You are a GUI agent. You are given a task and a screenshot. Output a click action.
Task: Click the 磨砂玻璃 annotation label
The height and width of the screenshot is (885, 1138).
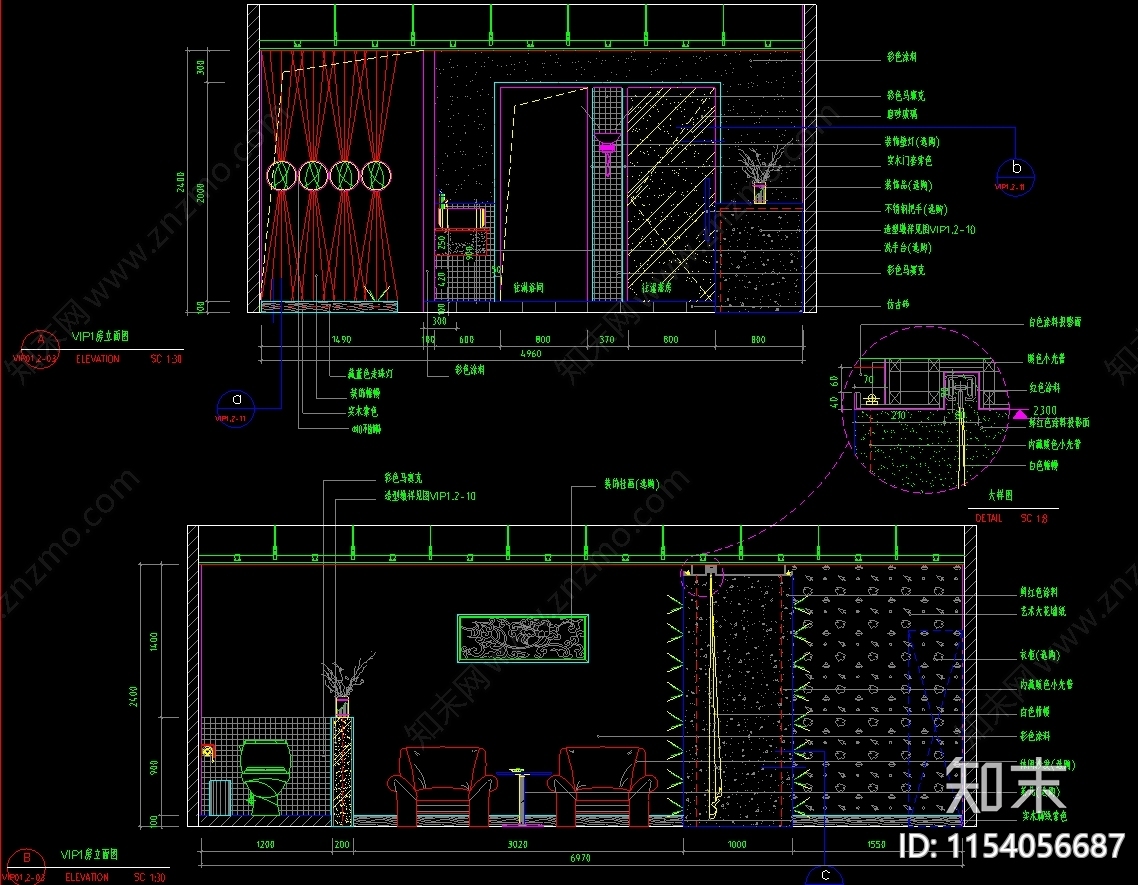902,114
